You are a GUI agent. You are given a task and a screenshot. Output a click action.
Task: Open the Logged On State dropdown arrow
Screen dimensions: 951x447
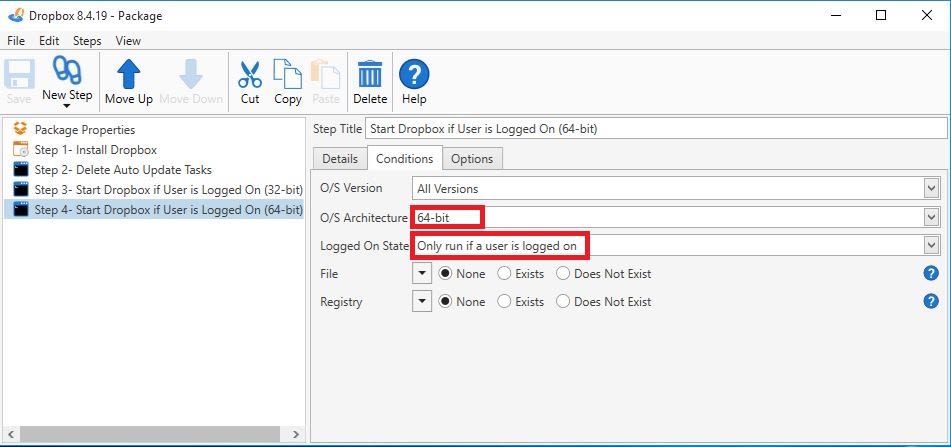(x=932, y=245)
